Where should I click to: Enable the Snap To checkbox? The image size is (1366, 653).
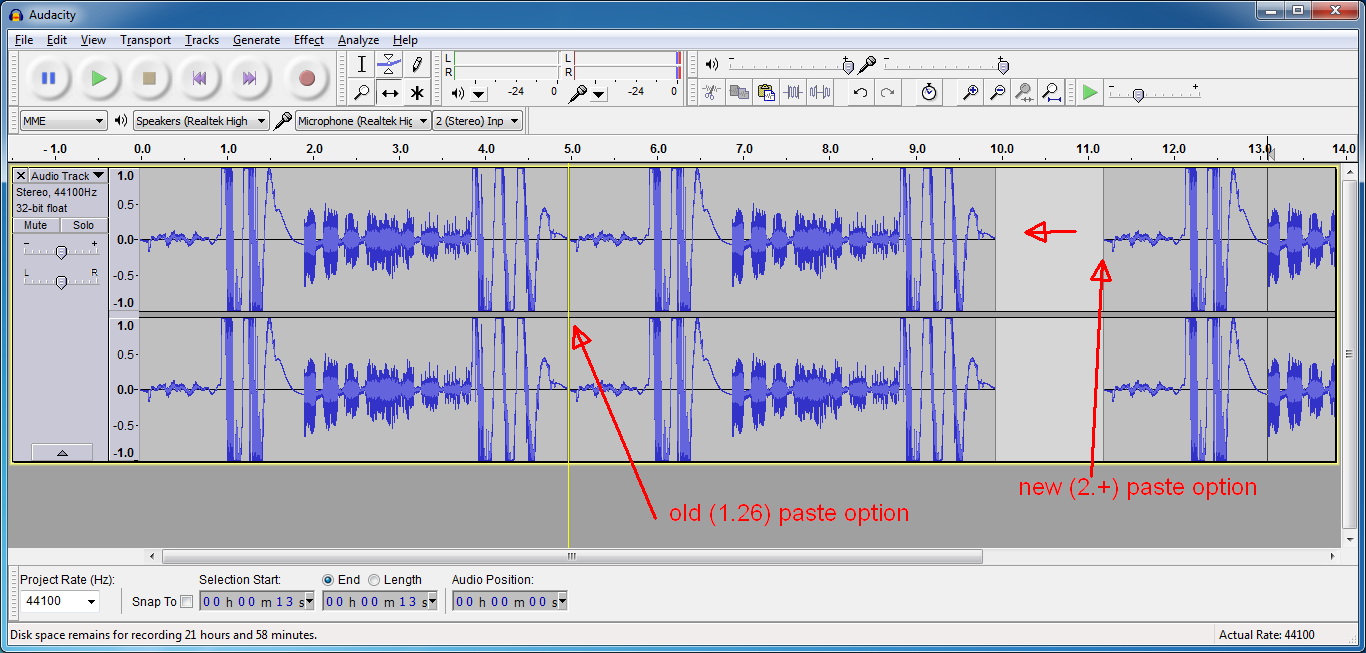click(186, 602)
